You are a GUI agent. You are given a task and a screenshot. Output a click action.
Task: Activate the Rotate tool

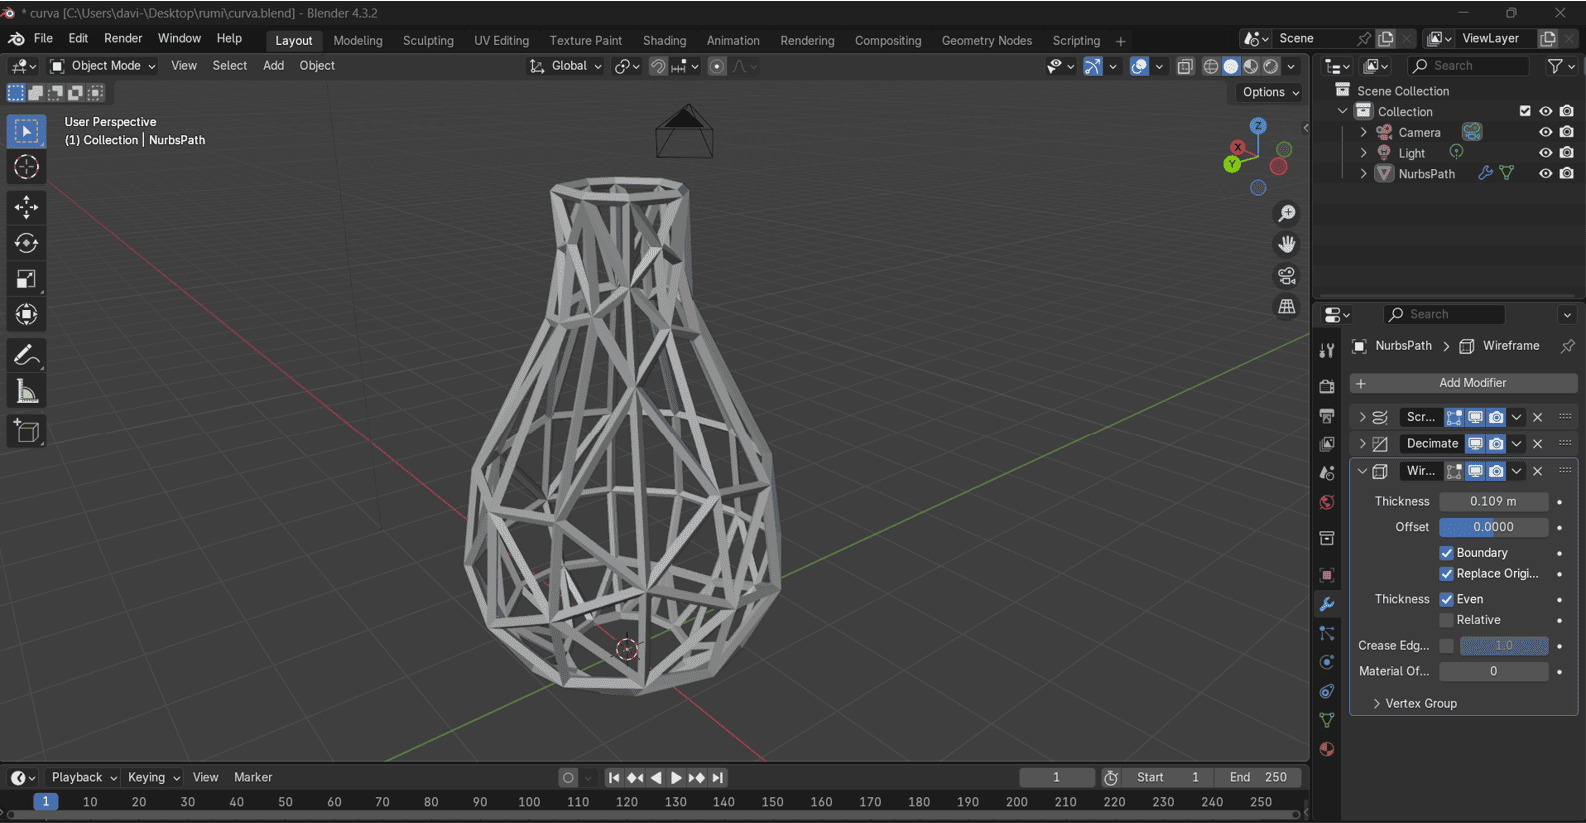click(x=27, y=243)
